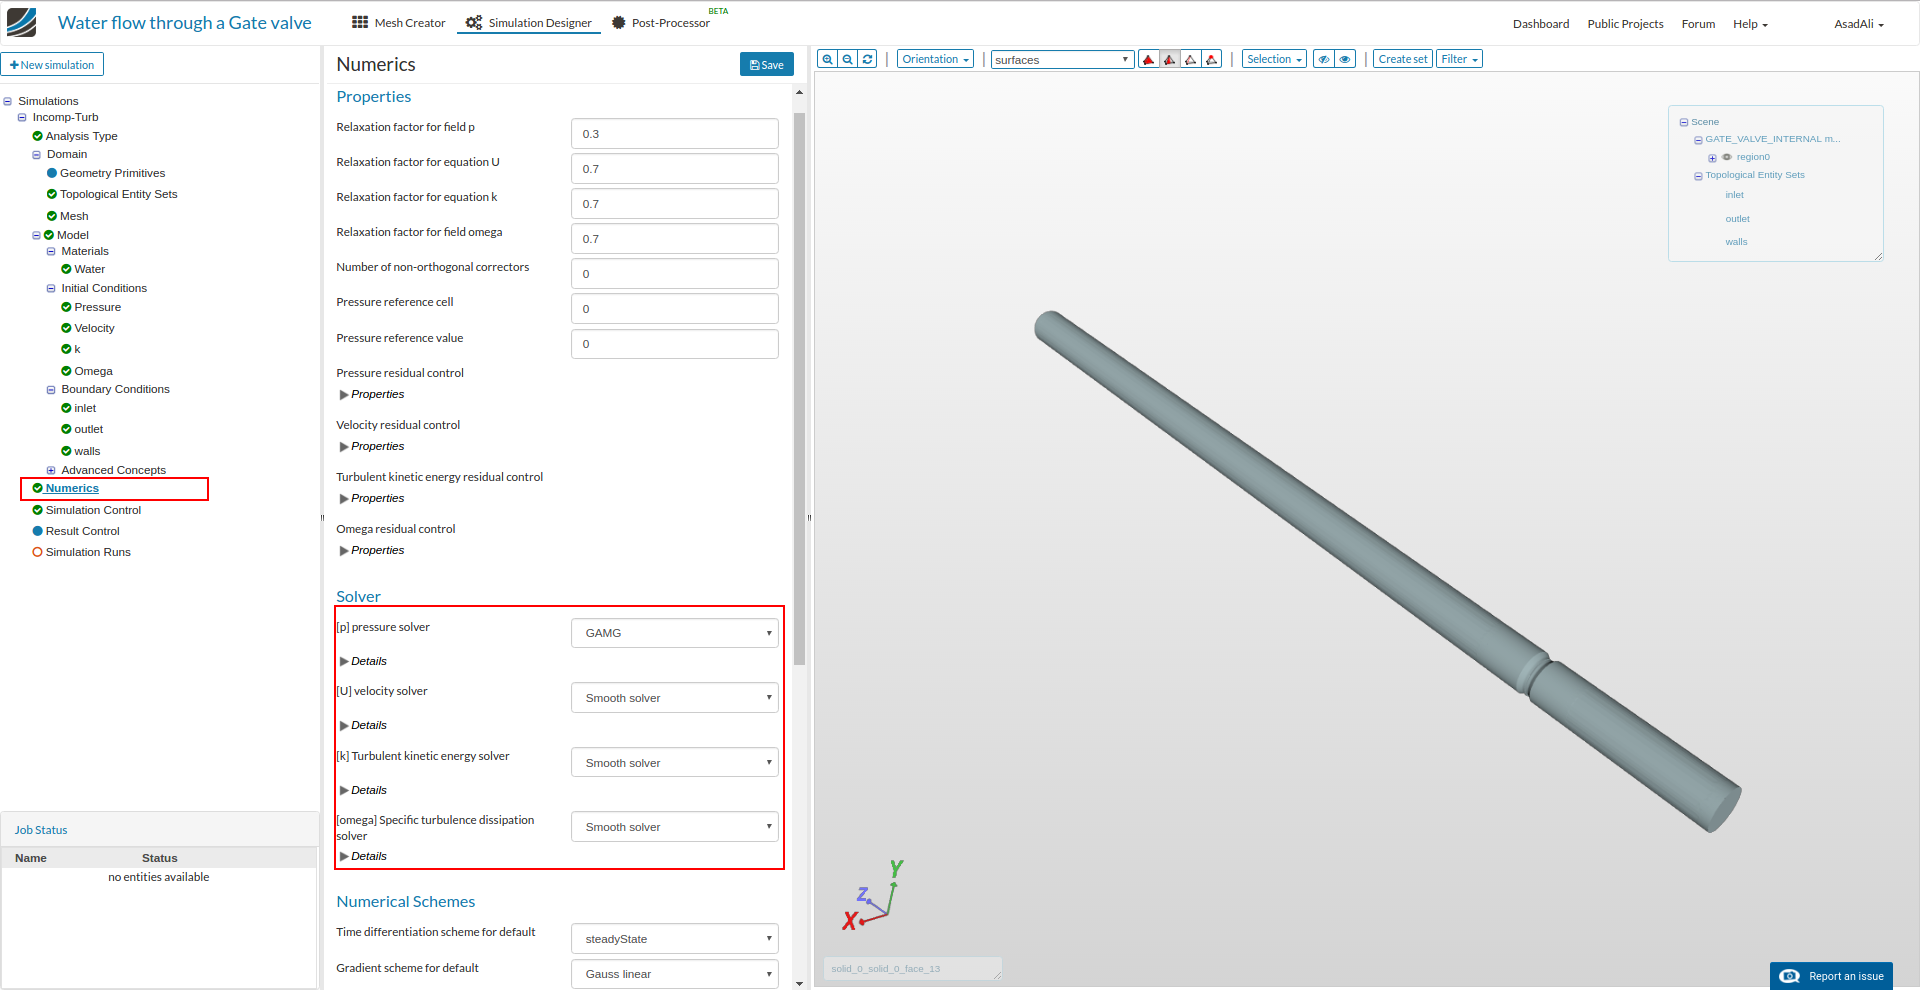Collapse the Initial Conditions node
Viewport: 1920px width, 990px height.
pyautogui.click(x=51, y=289)
